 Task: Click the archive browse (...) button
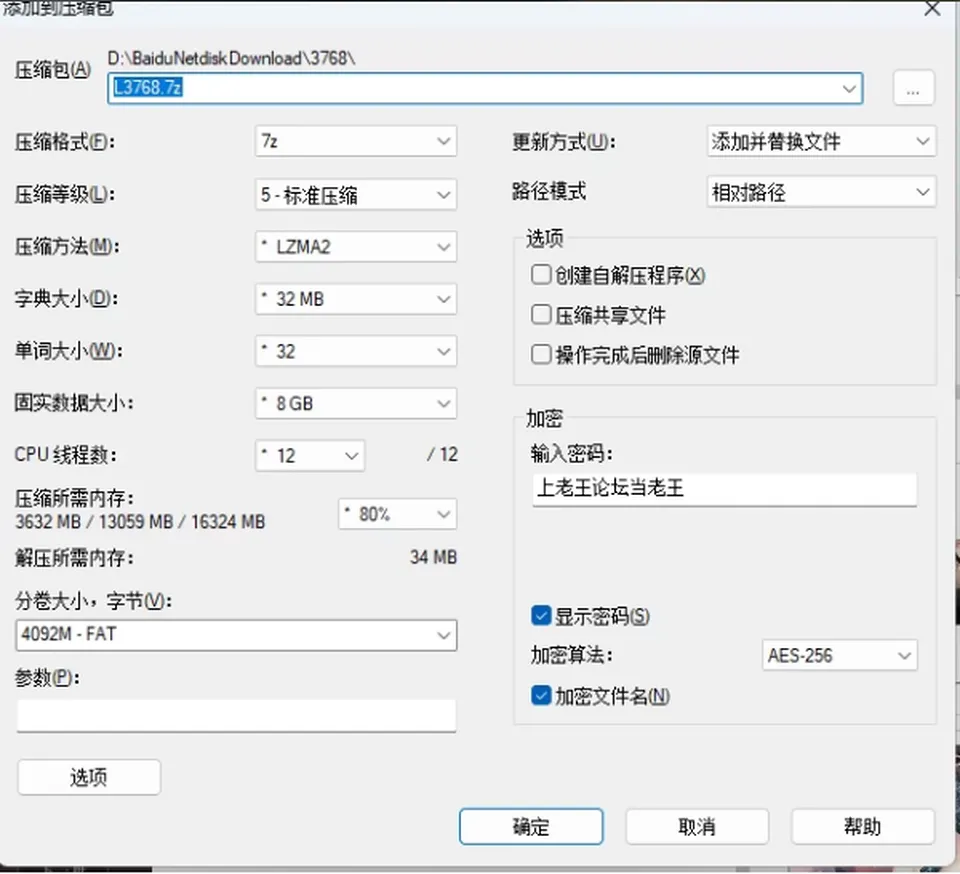coord(913,88)
